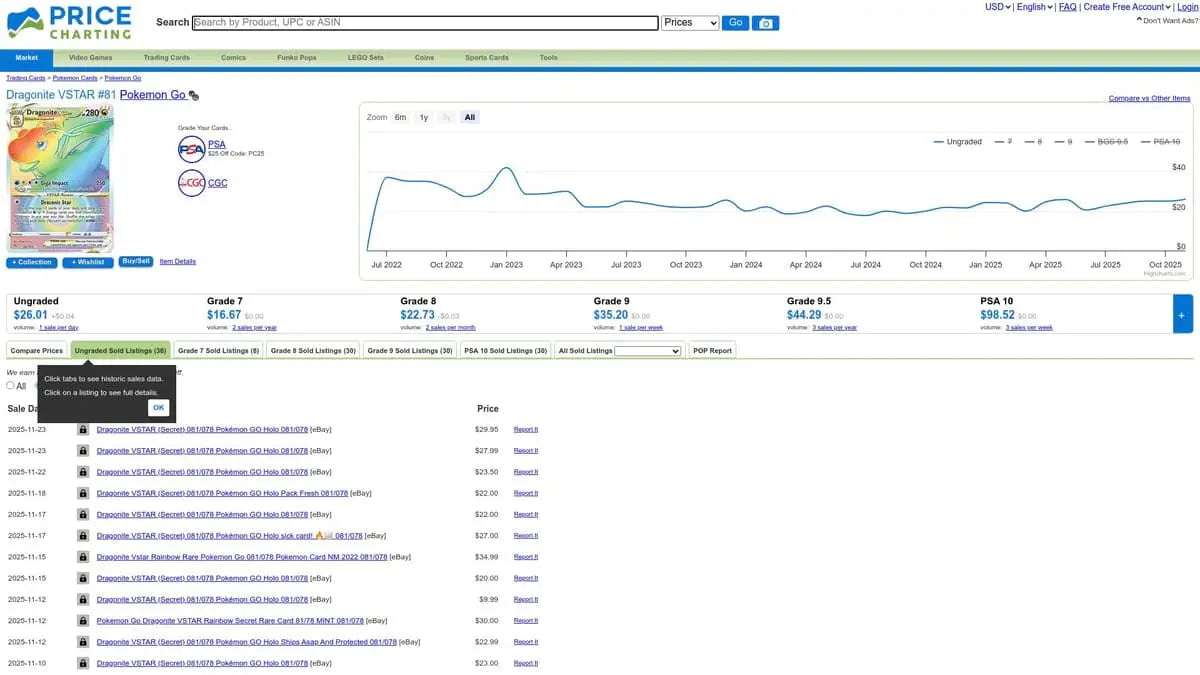Open the All Sold Listings select box
Screen dimensions: 1200x675
pyautogui.click(x=647, y=351)
